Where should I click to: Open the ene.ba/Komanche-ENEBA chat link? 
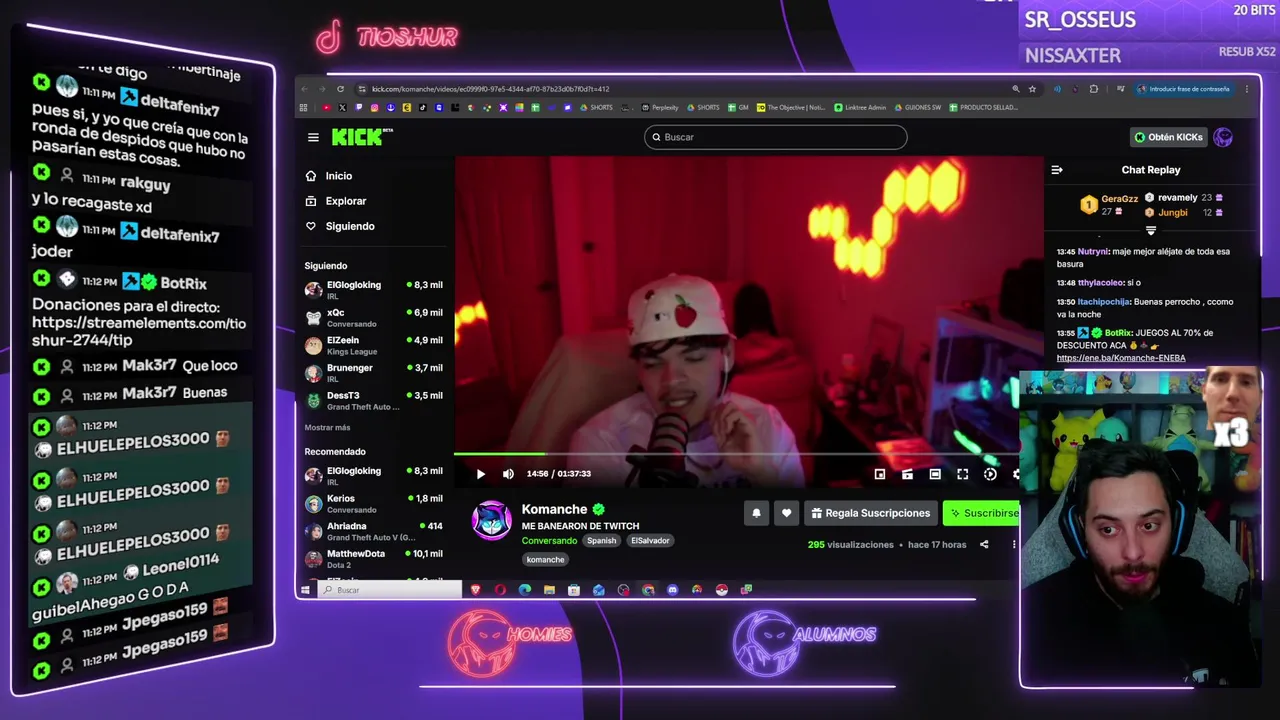pyautogui.click(x=1121, y=358)
